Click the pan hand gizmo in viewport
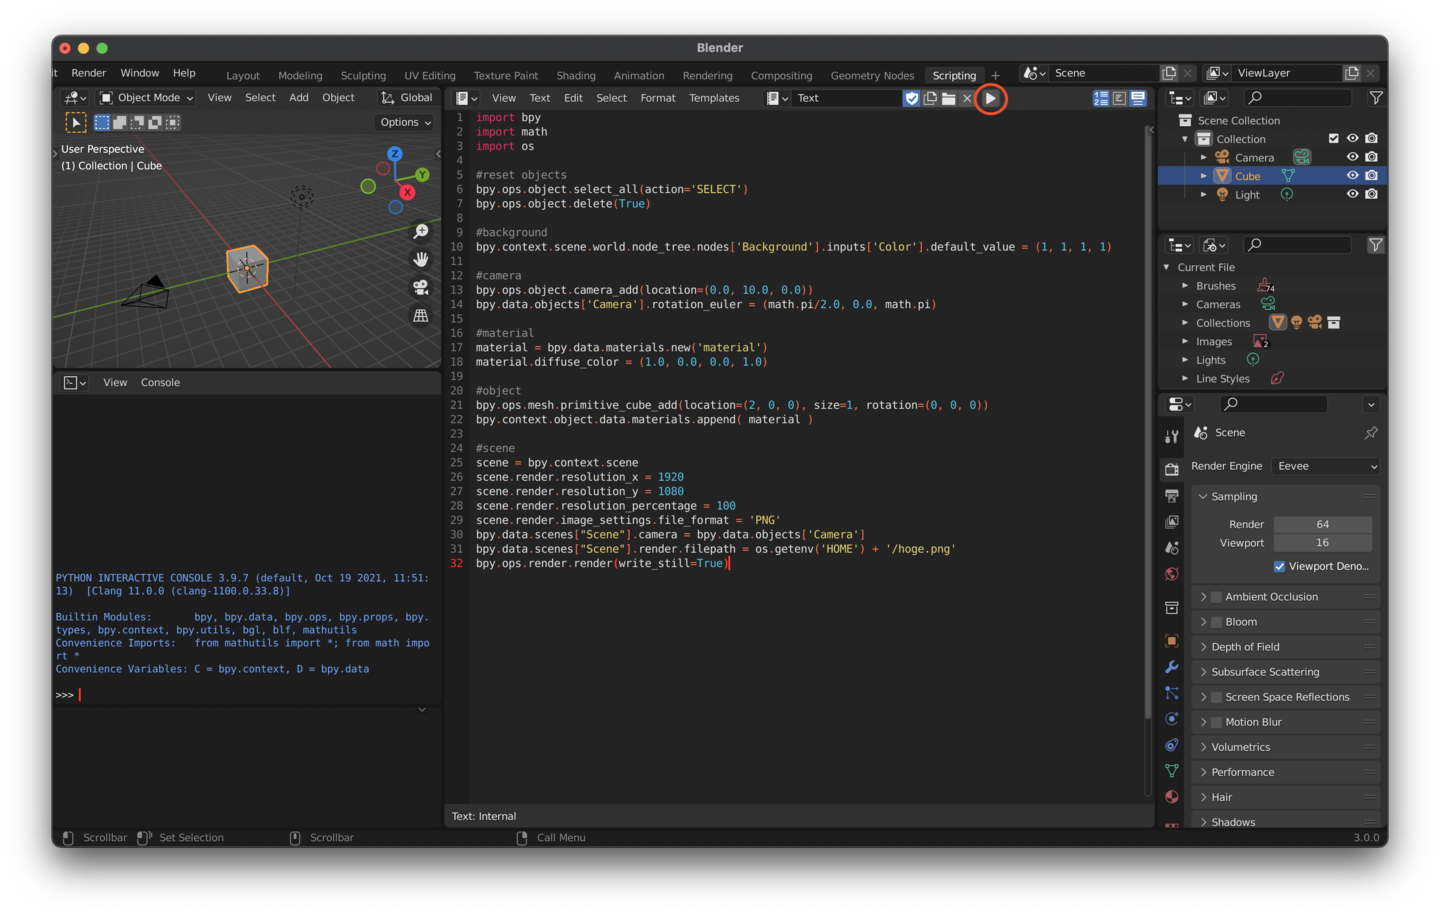Image resolution: width=1440 pixels, height=916 pixels. (421, 259)
